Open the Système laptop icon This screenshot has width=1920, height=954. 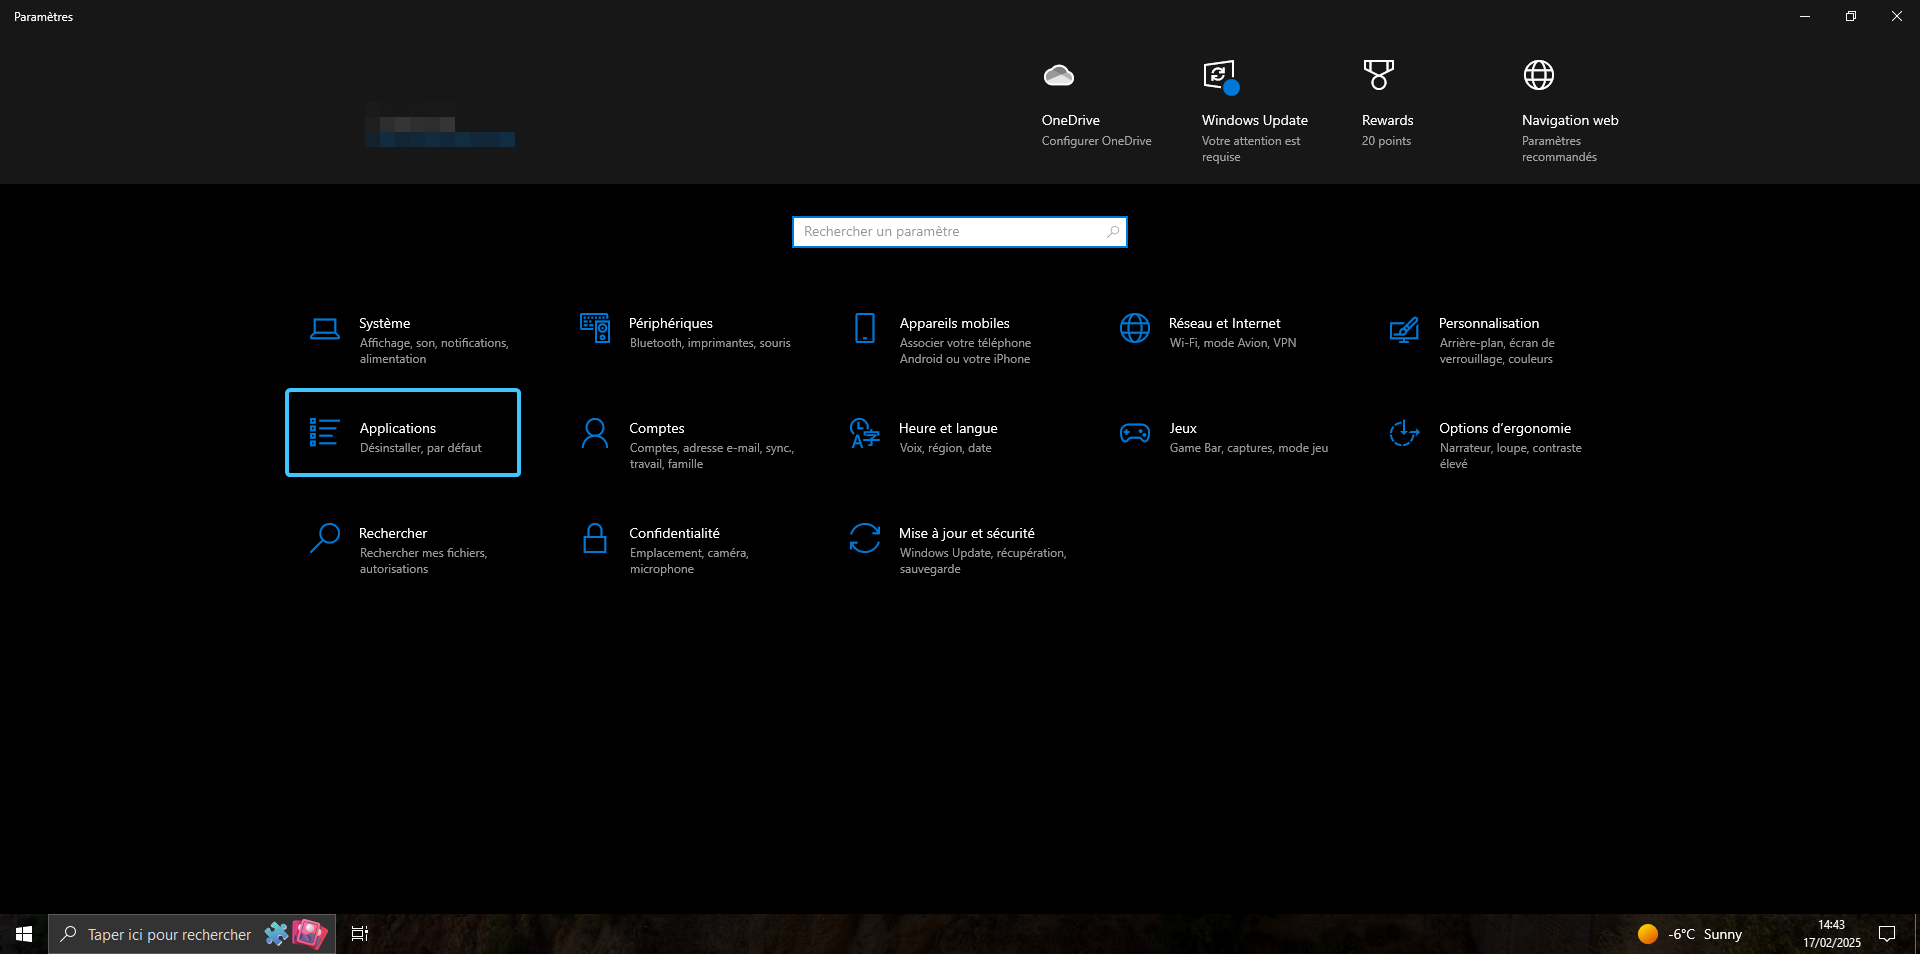(324, 329)
